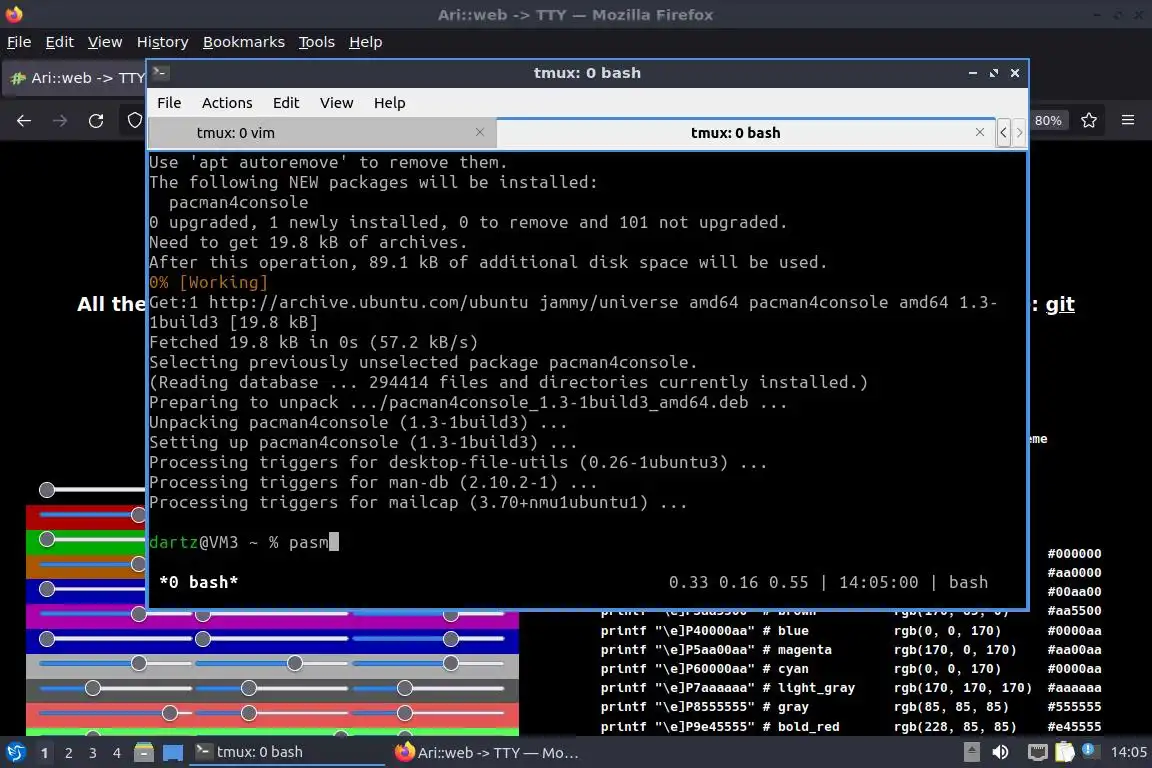Click the middle slider handle in light gray row

[x=295, y=663]
